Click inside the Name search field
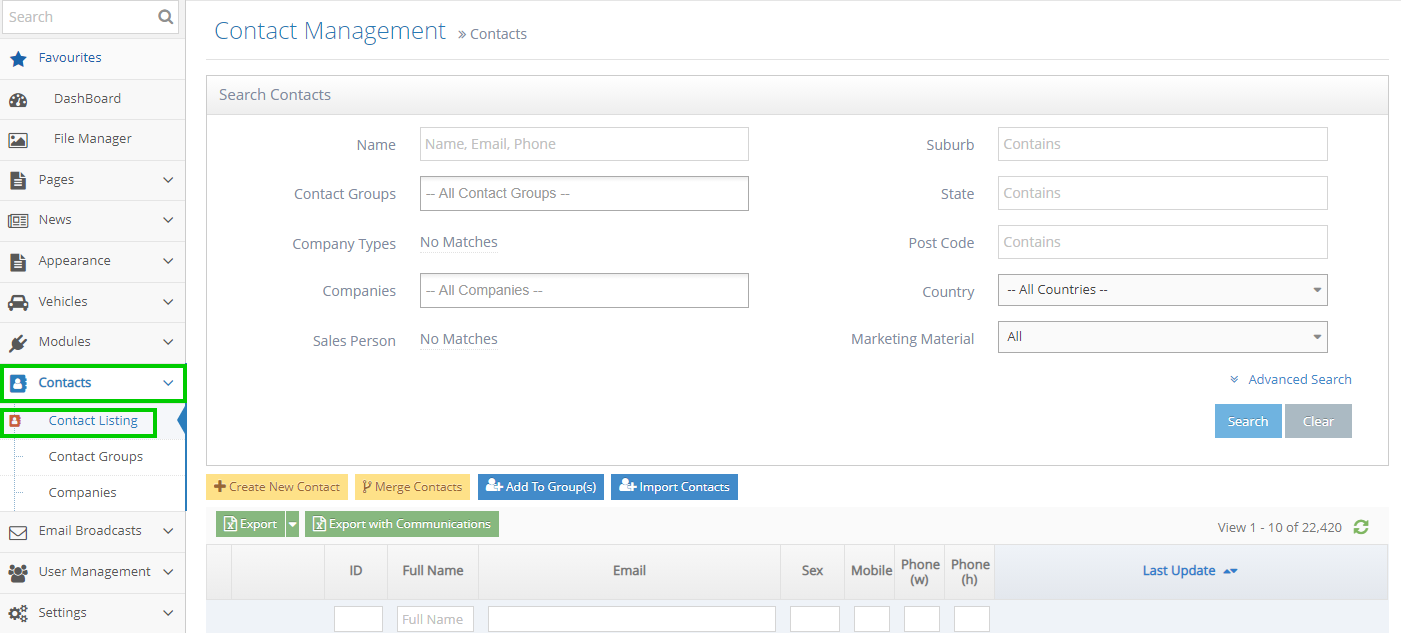This screenshot has width=1401, height=633. coord(584,143)
